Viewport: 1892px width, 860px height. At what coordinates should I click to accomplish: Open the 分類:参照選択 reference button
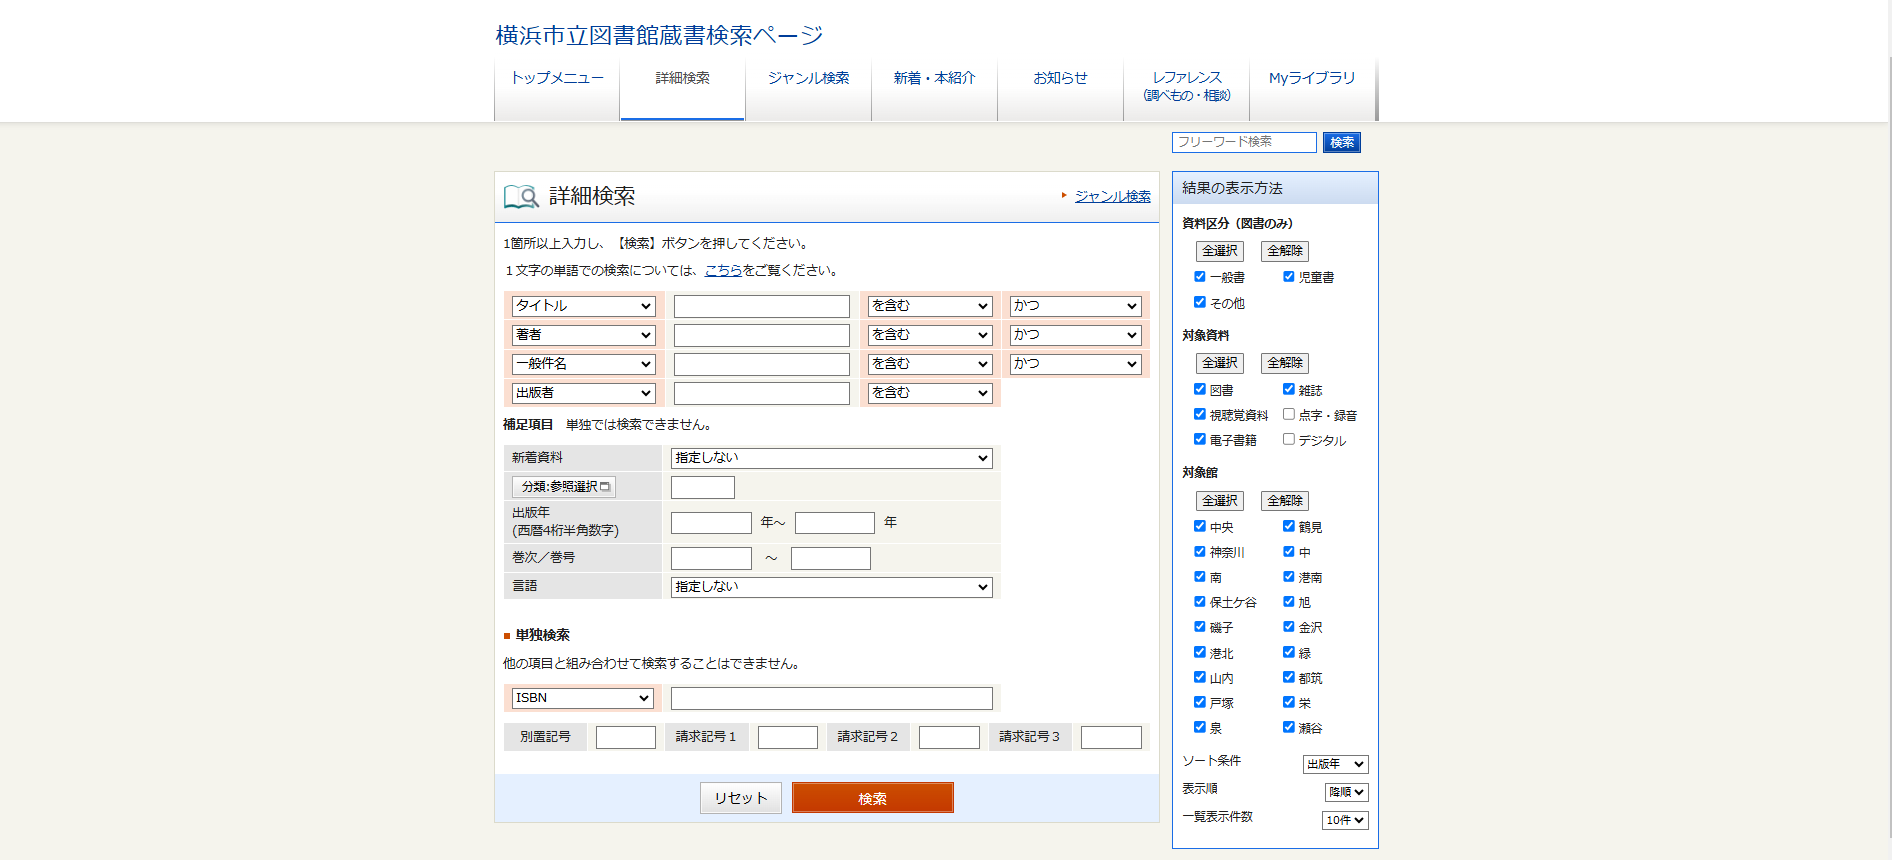(564, 487)
